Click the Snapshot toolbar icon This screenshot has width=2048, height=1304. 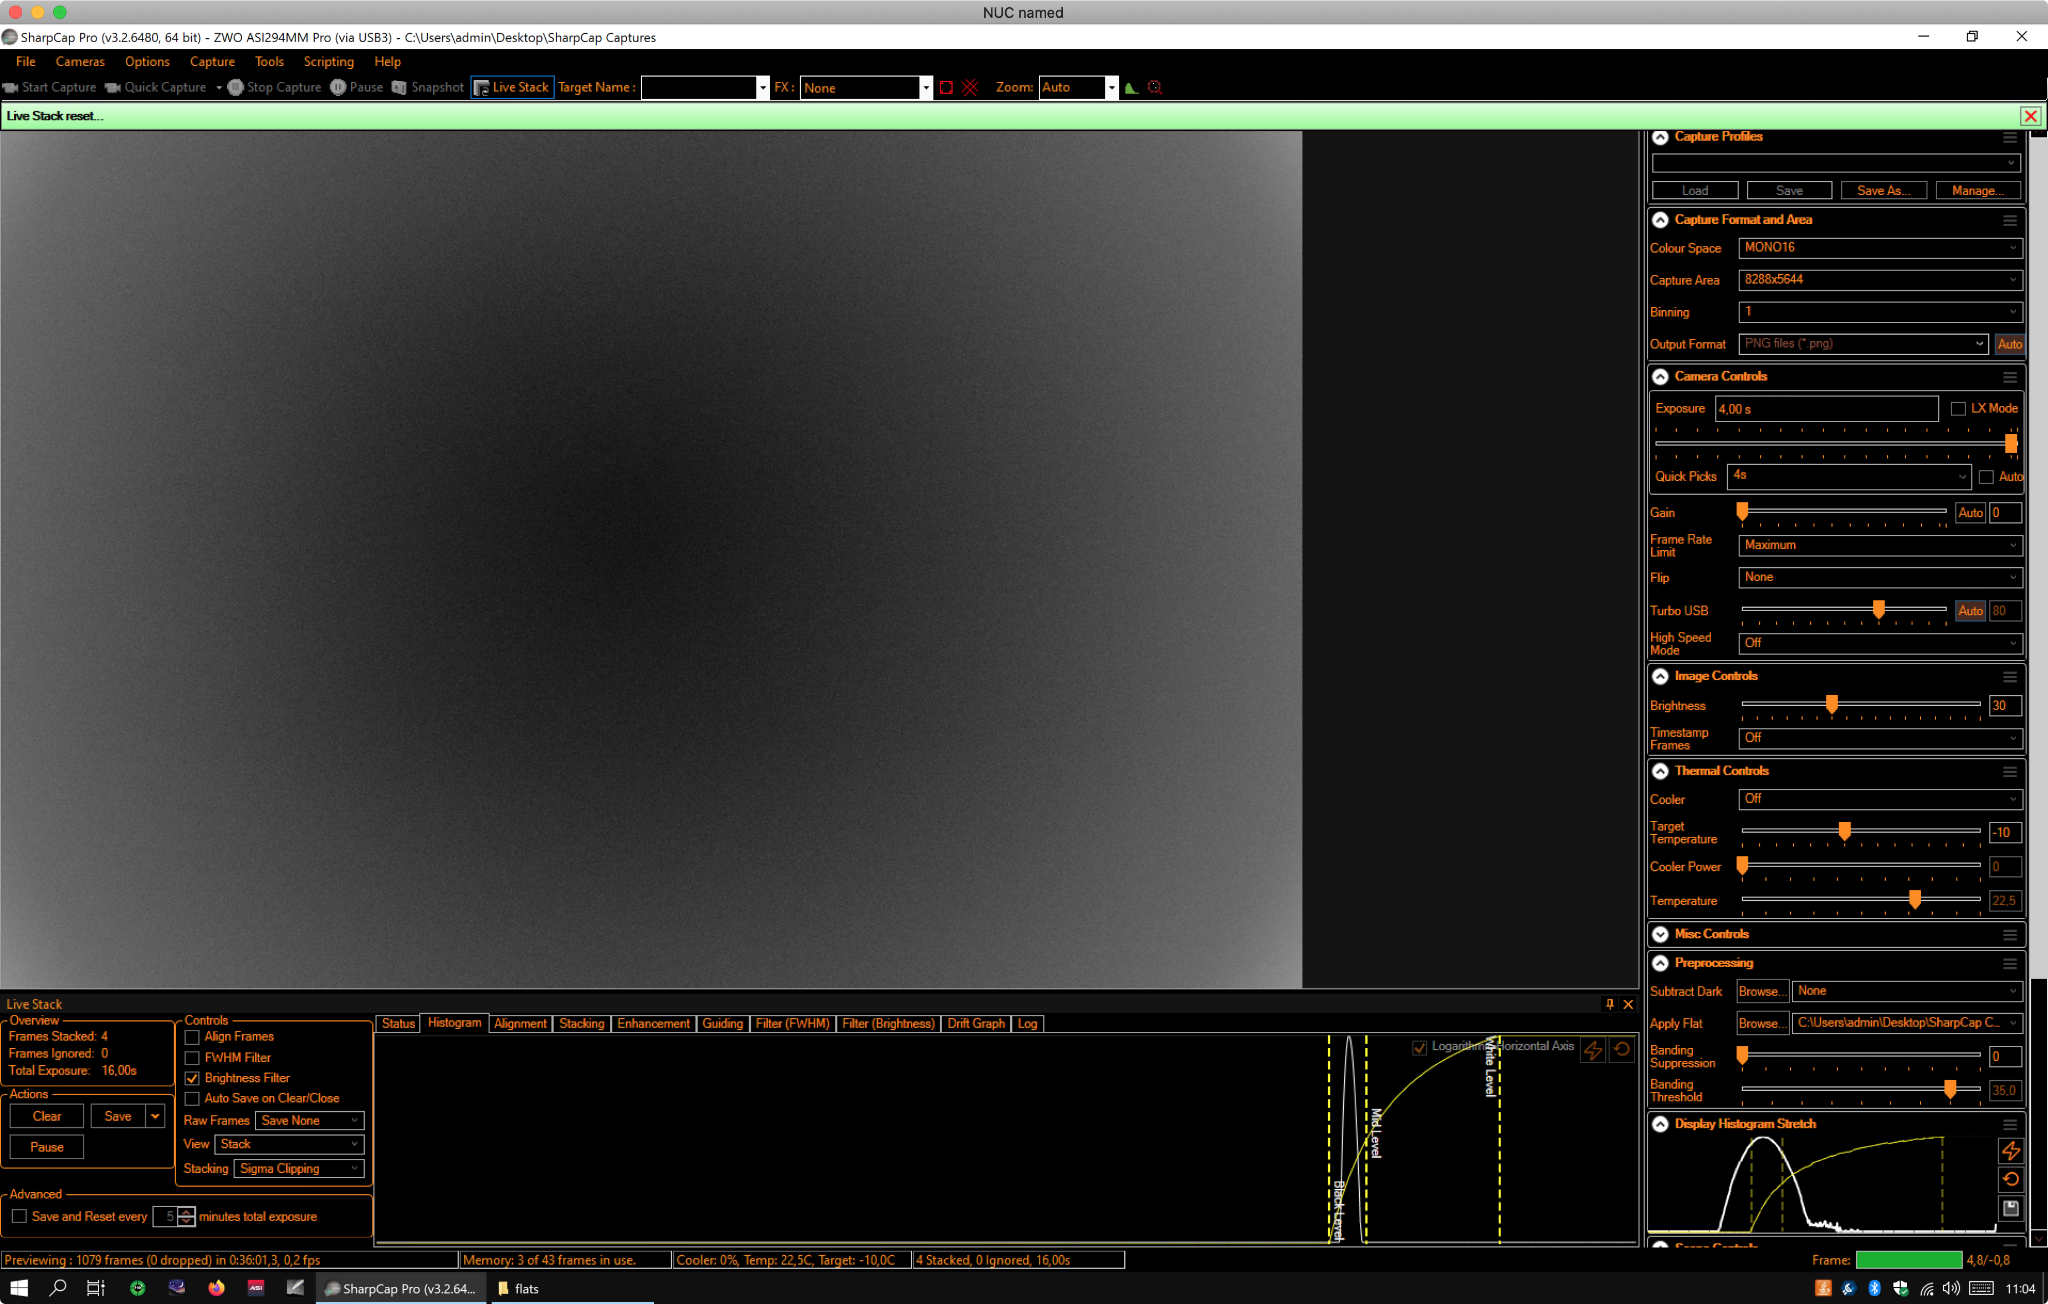pos(399,87)
